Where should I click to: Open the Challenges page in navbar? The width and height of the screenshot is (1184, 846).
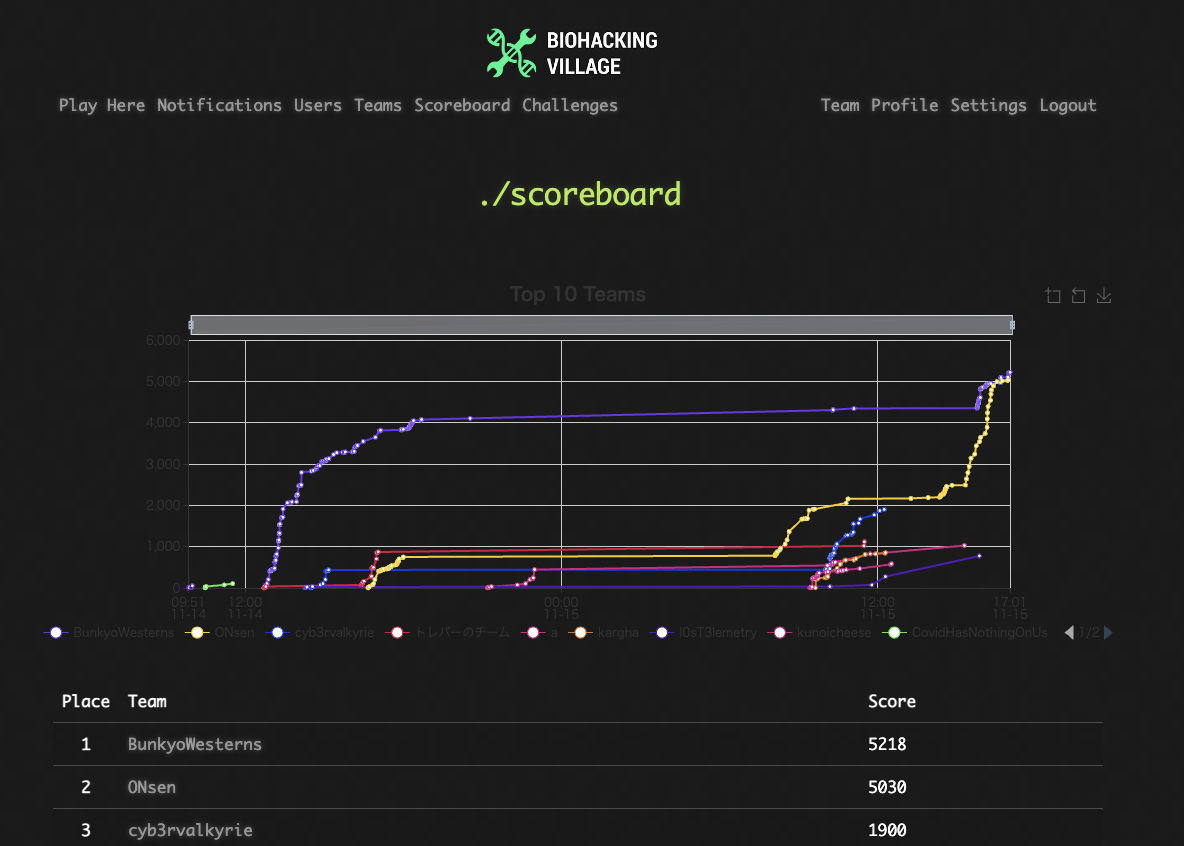(569, 105)
